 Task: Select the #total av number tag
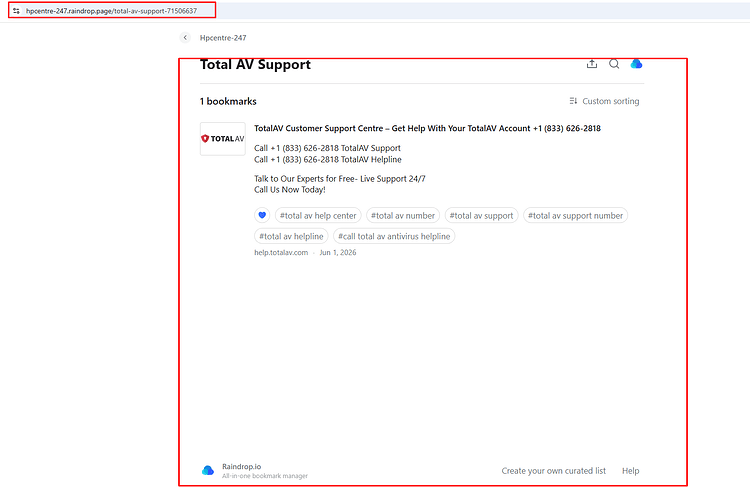click(403, 215)
